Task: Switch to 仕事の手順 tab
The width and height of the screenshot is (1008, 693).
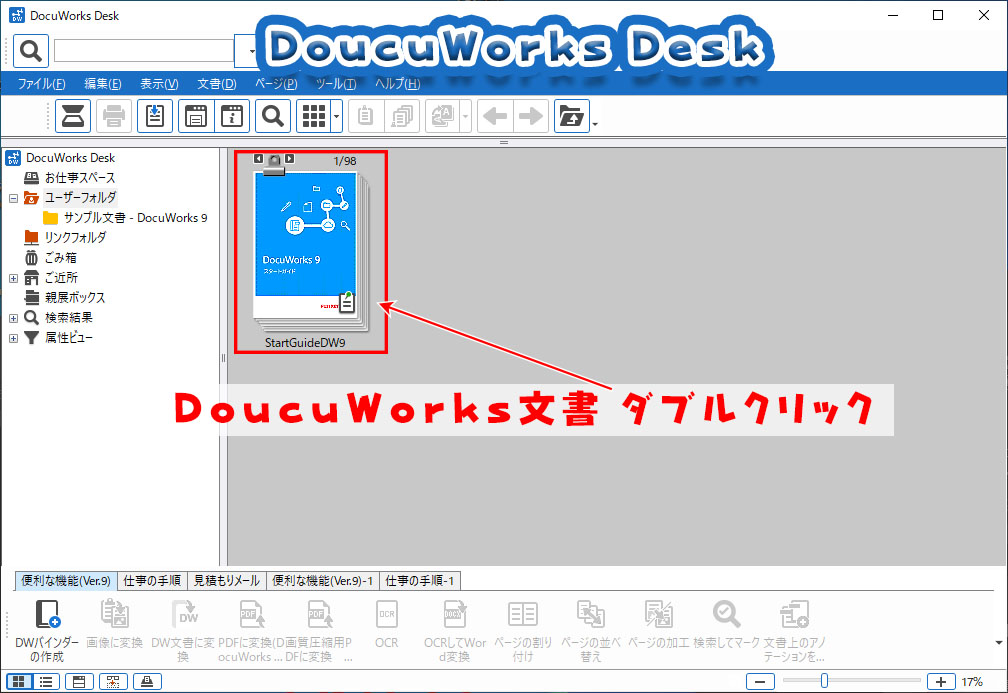Action: 152,581
